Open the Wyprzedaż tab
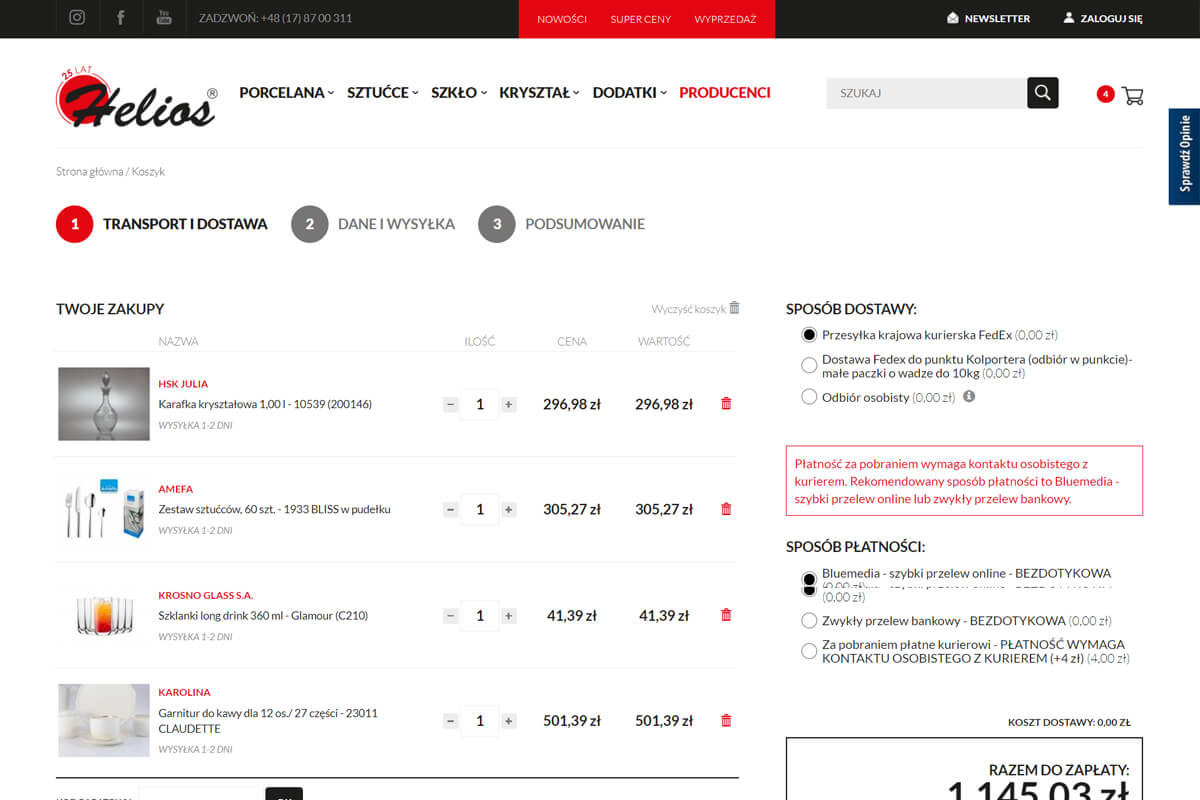The width and height of the screenshot is (1200, 800). coord(725,19)
